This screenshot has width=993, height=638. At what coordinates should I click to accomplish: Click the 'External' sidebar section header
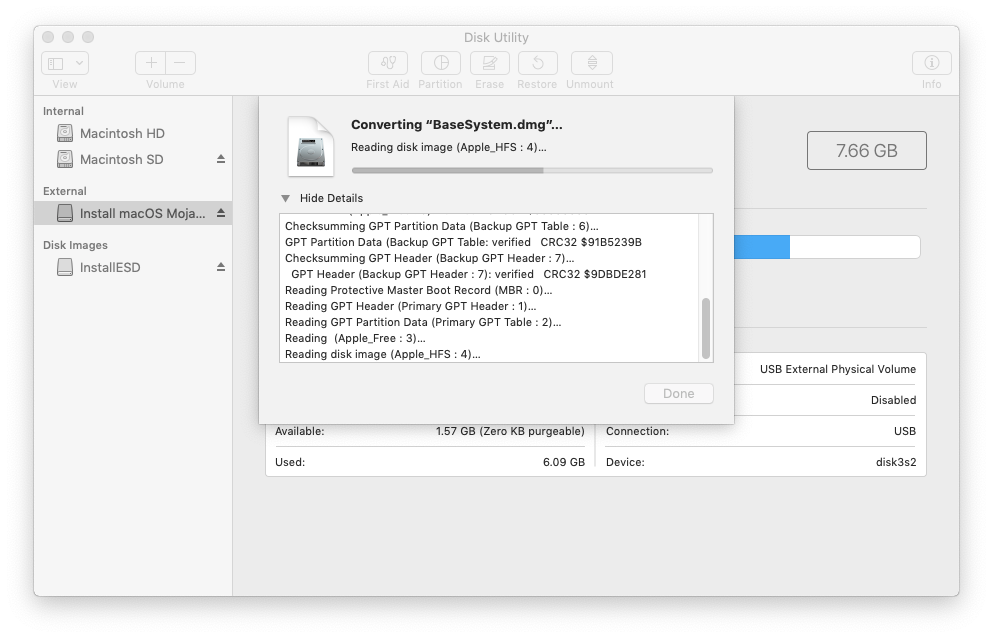tap(65, 191)
